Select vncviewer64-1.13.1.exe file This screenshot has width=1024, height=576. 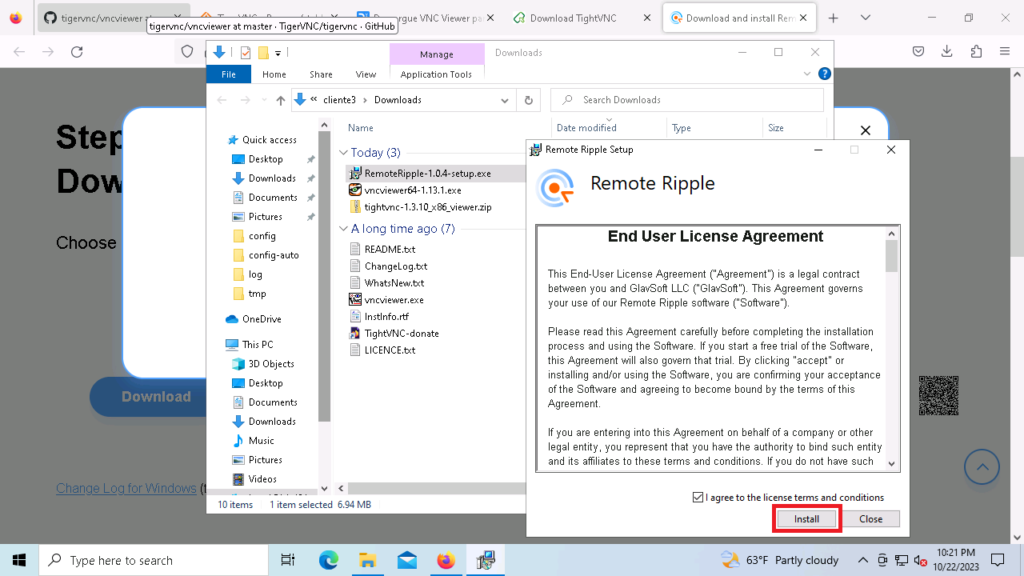(412, 190)
